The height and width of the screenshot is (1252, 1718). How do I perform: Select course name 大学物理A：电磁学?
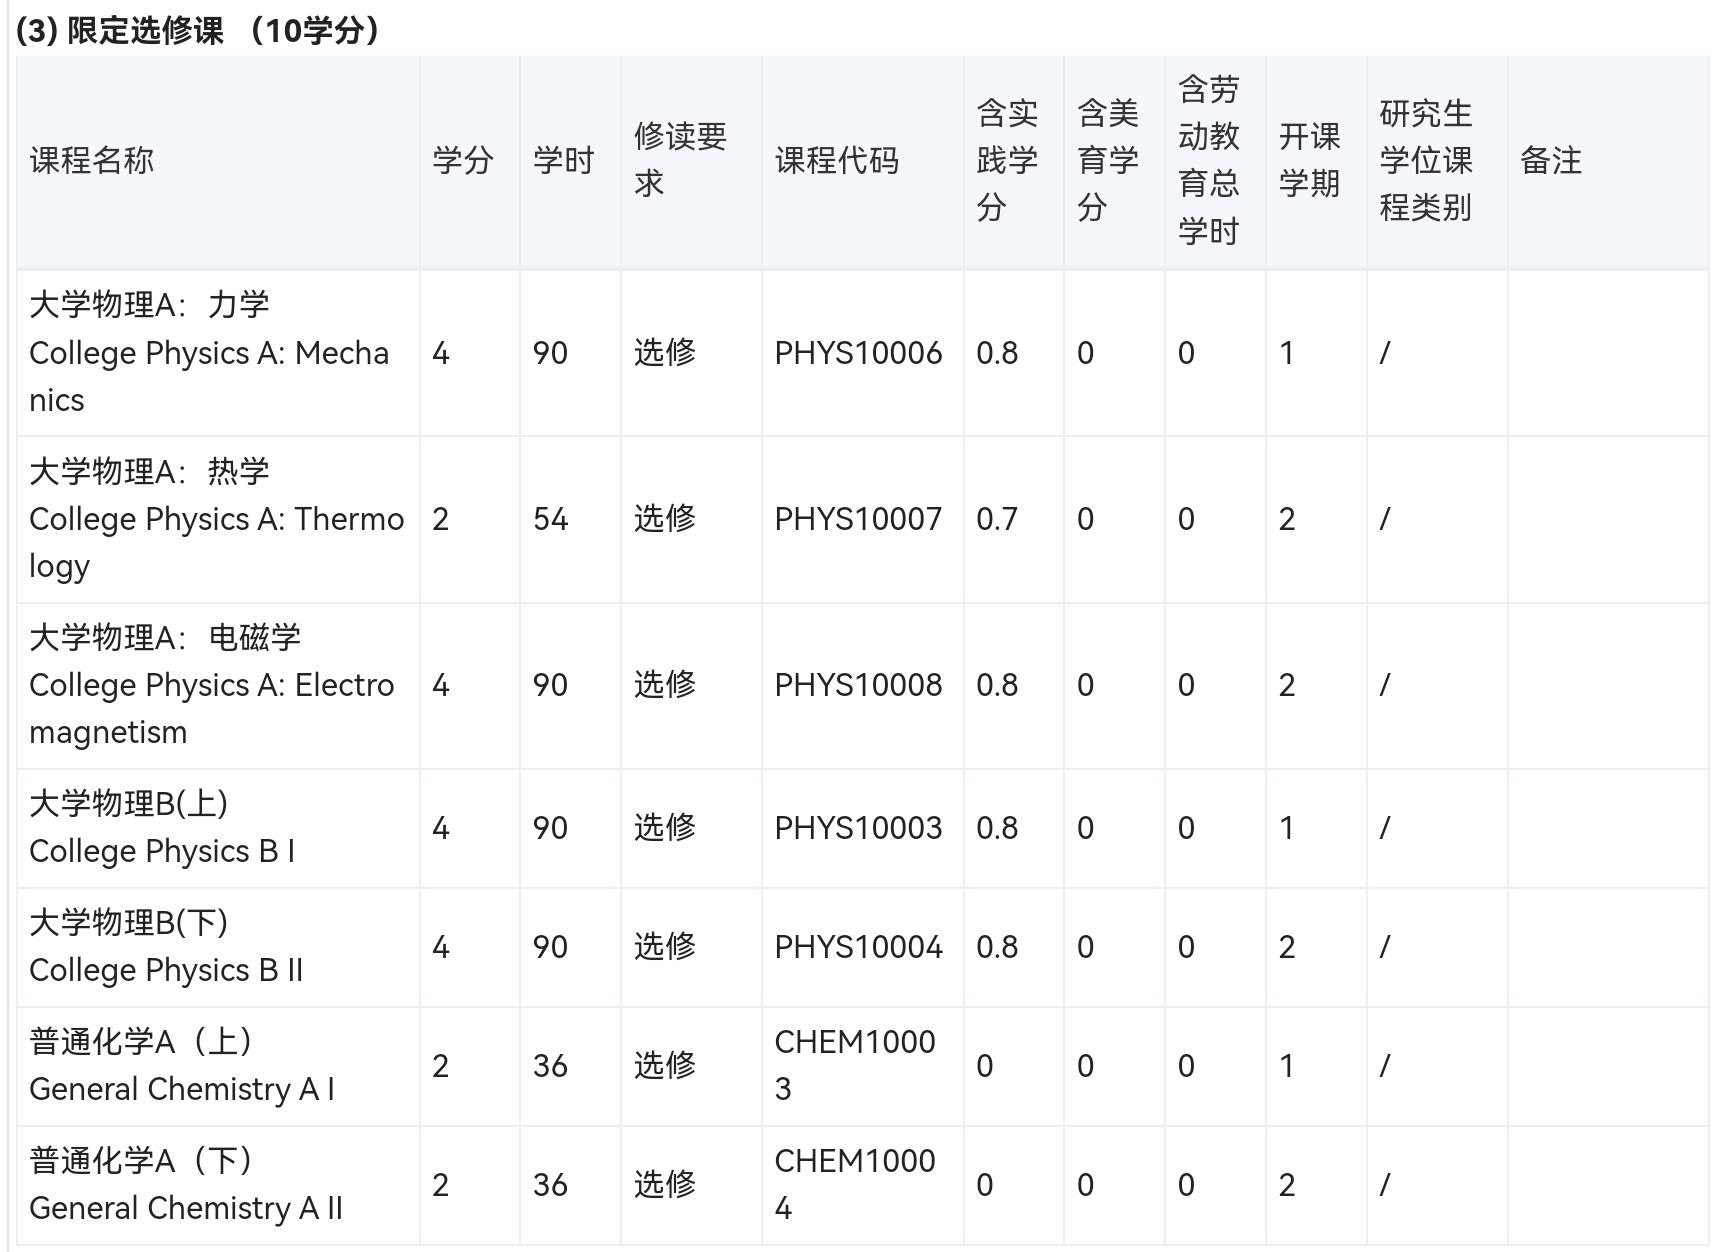click(x=165, y=636)
